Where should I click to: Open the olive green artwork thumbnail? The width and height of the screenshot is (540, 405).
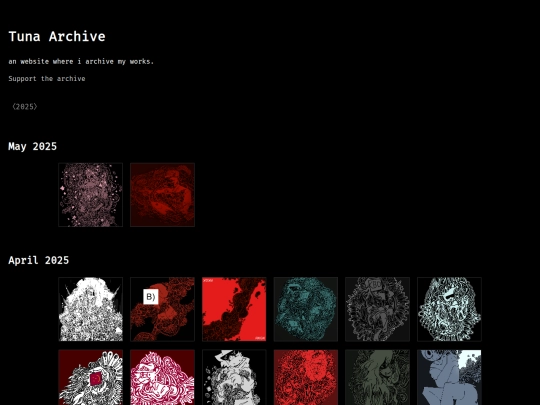coord(377,377)
